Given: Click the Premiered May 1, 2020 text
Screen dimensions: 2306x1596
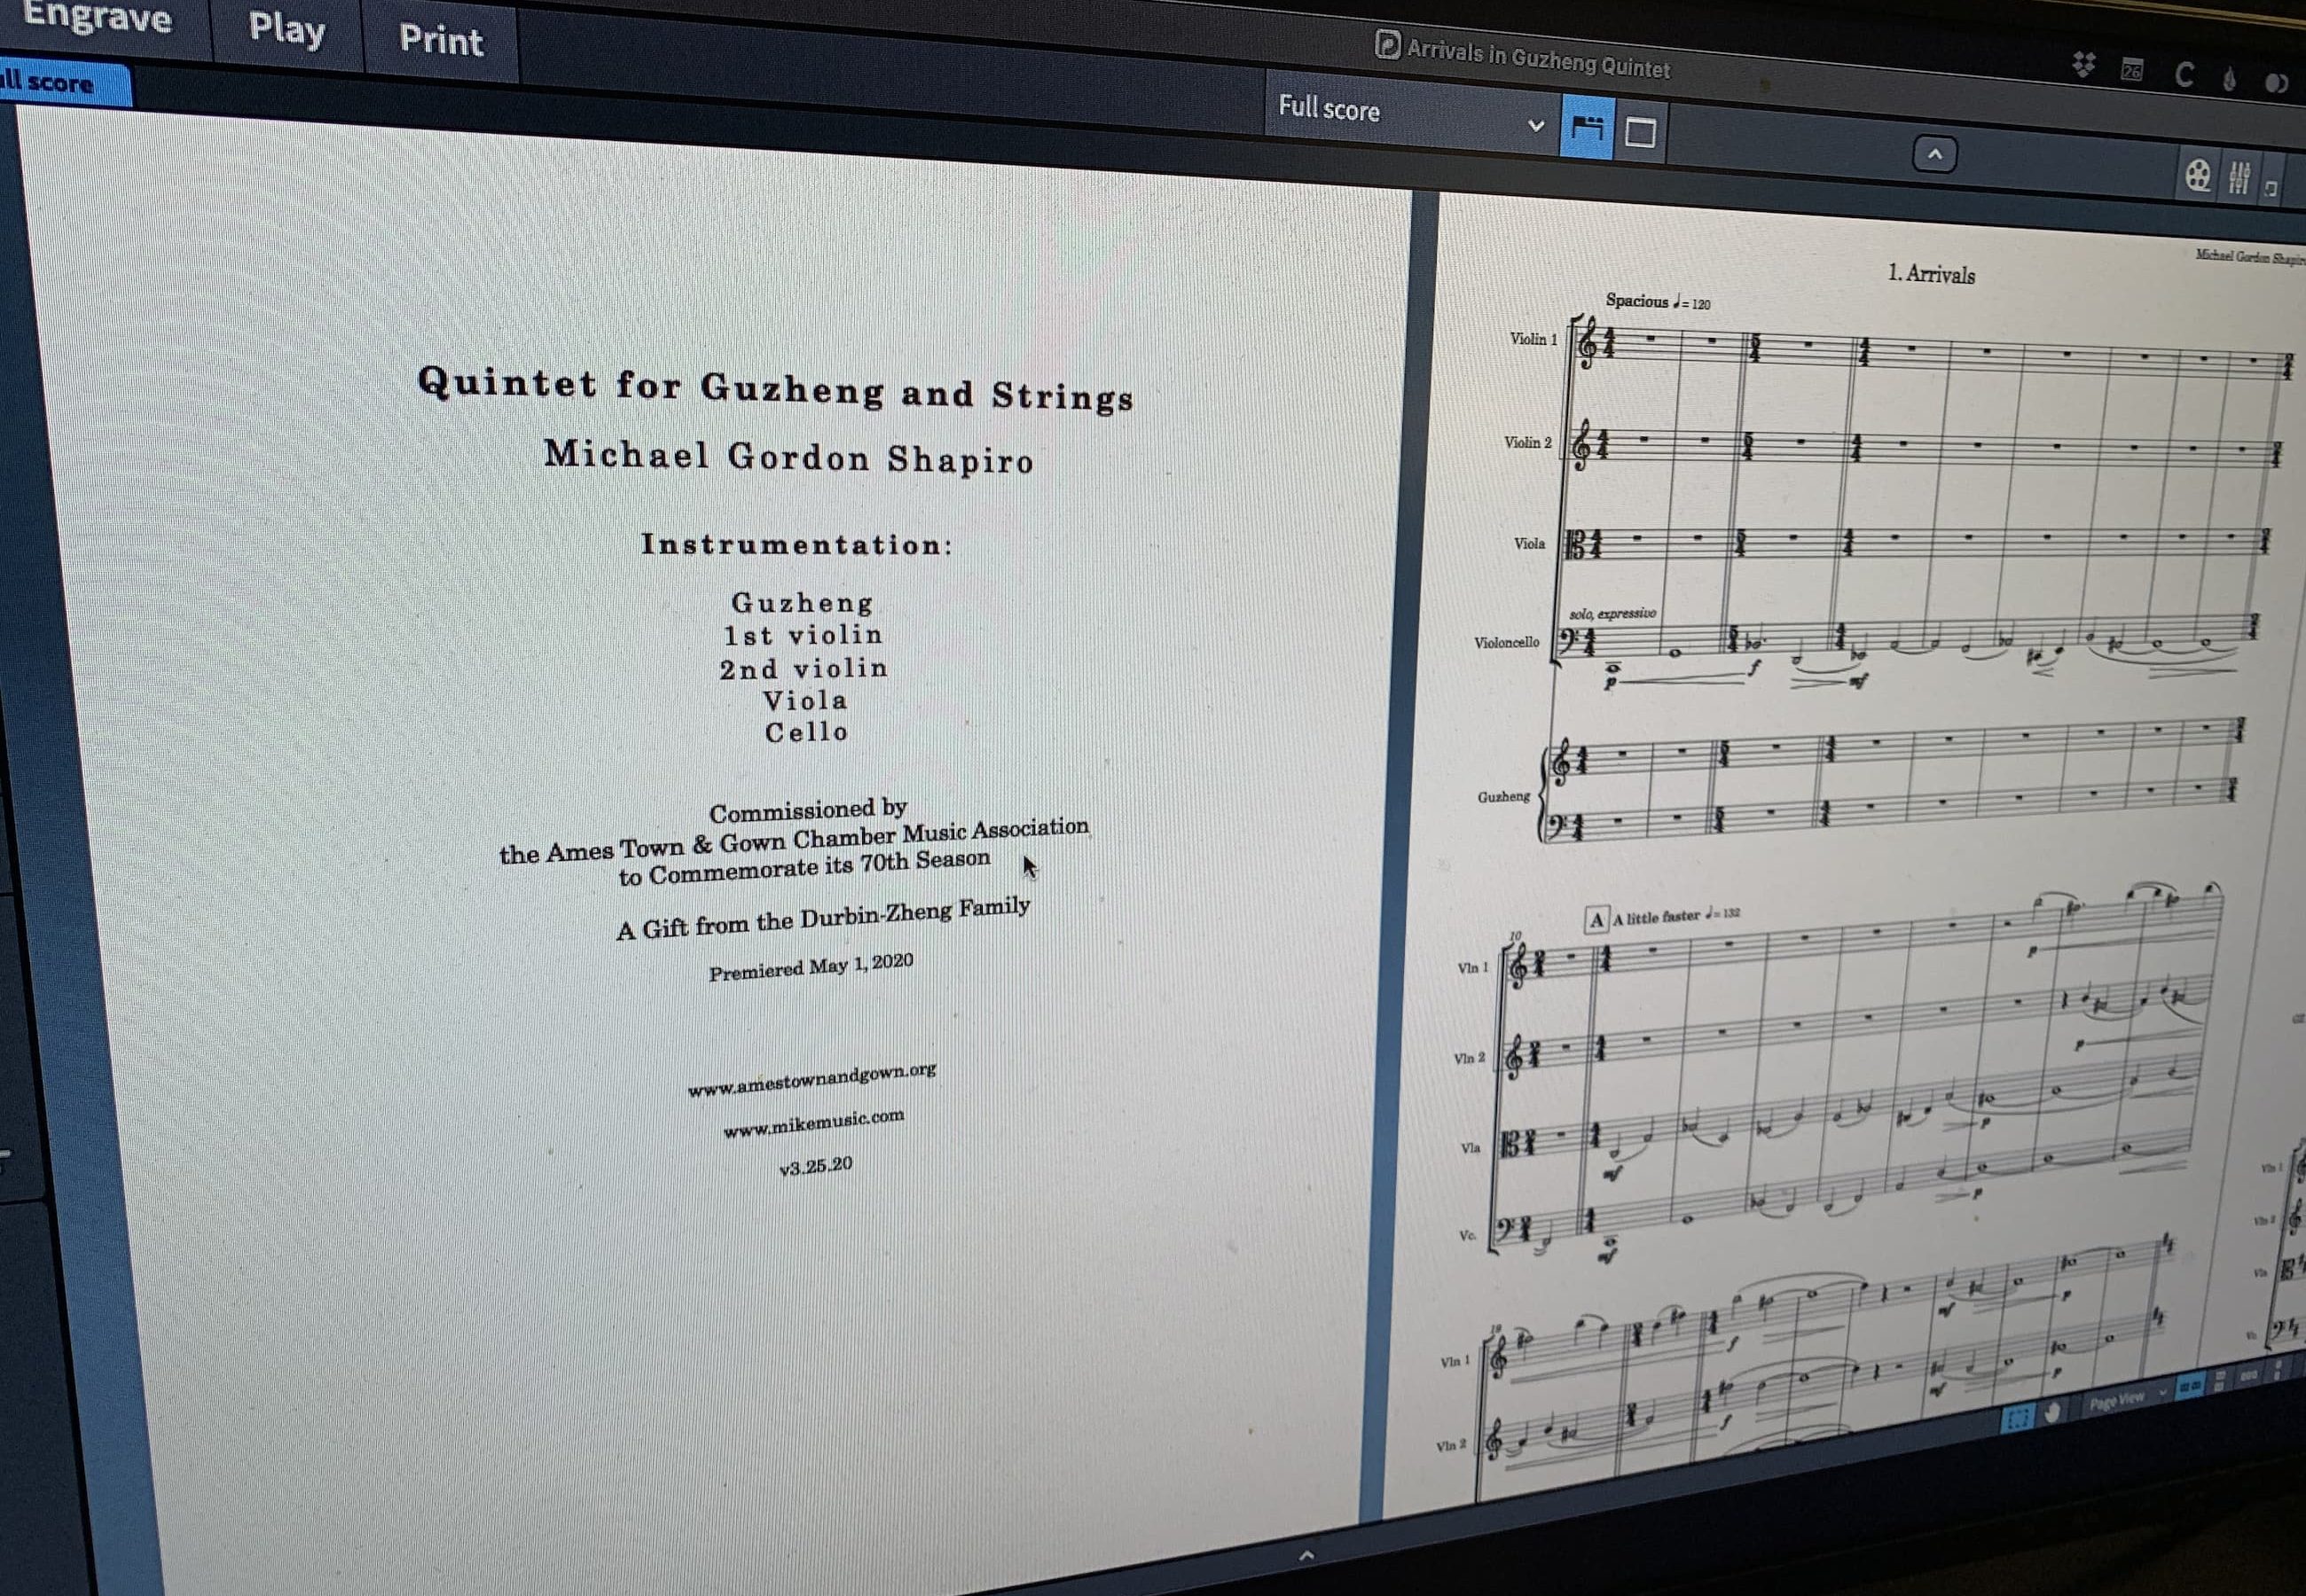Looking at the screenshot, I should pos(811,967).
